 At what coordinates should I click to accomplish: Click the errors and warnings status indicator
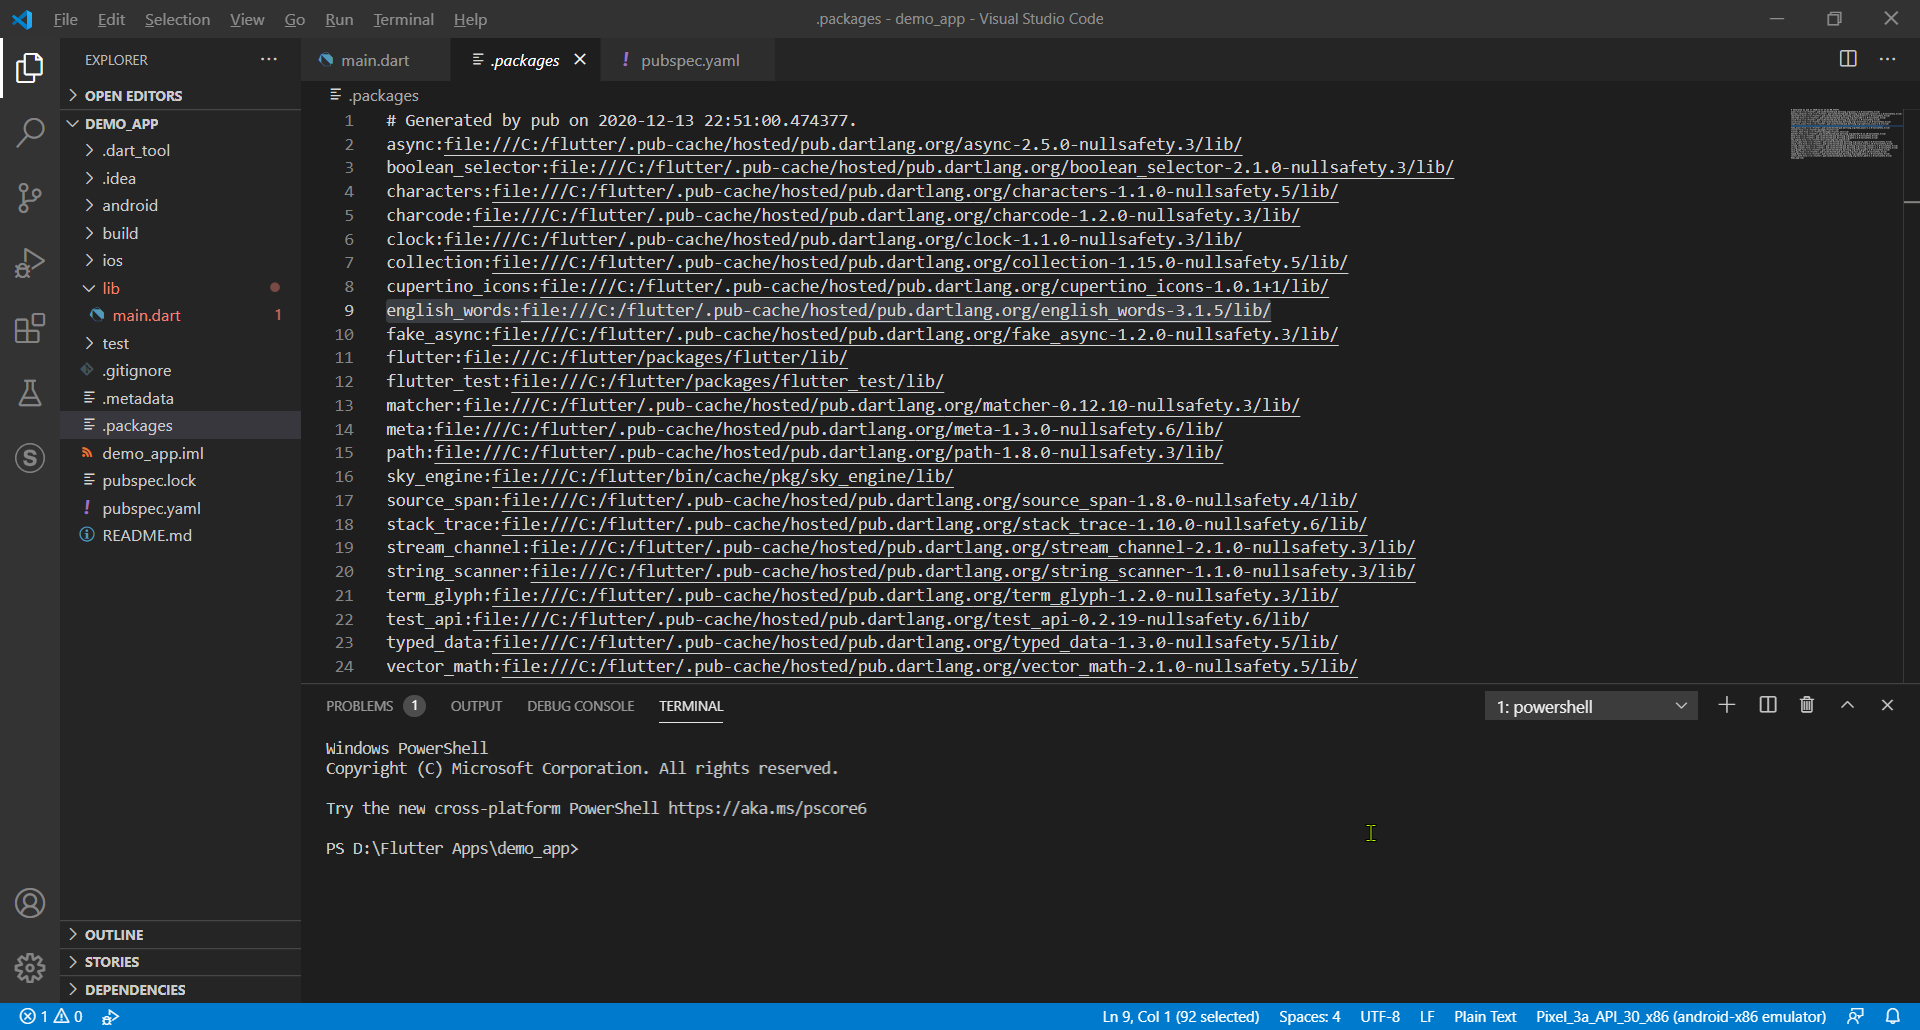[x=51, y=1016]
